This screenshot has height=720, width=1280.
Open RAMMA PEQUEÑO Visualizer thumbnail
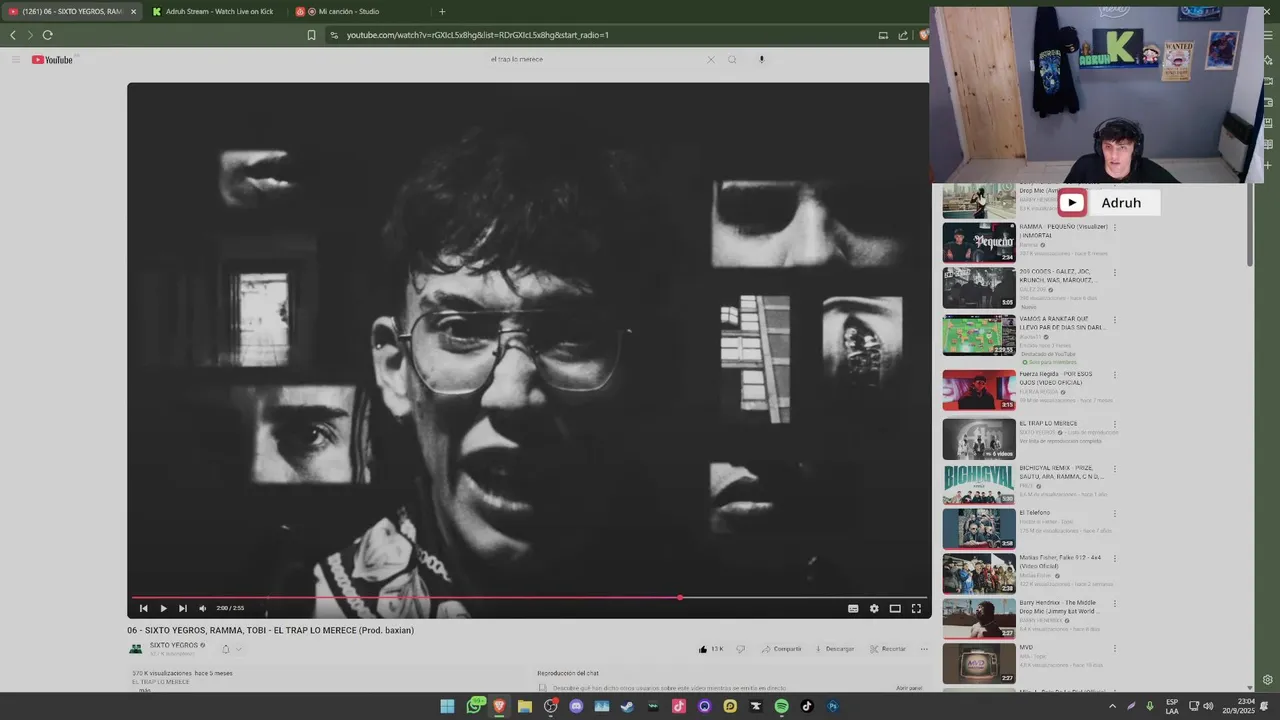979,242
